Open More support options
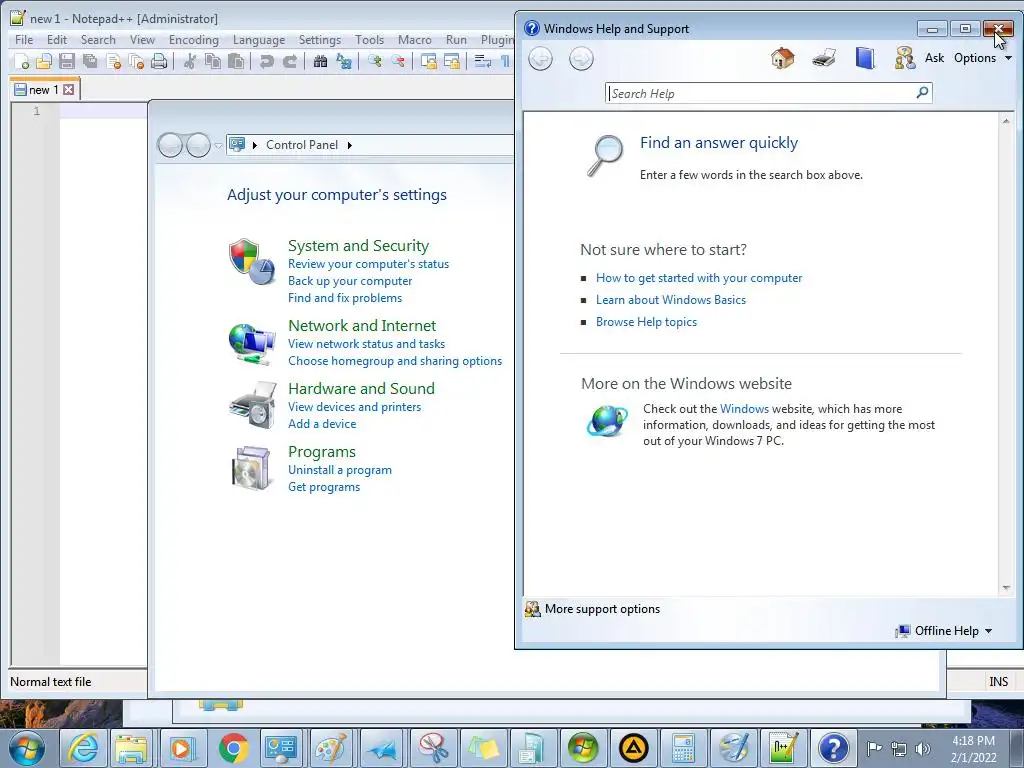 coord(592,609)
